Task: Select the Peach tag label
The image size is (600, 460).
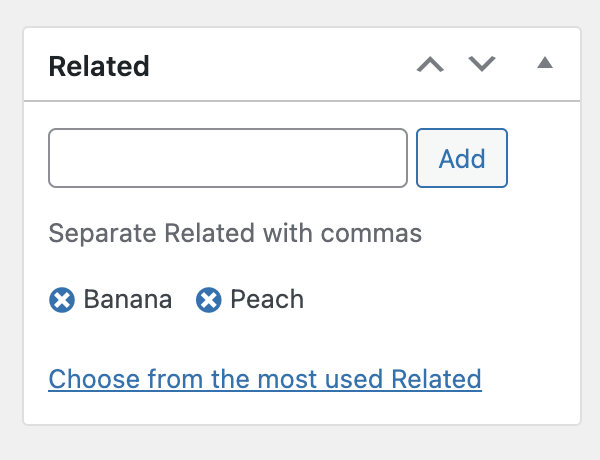Action: click(267, 299)
